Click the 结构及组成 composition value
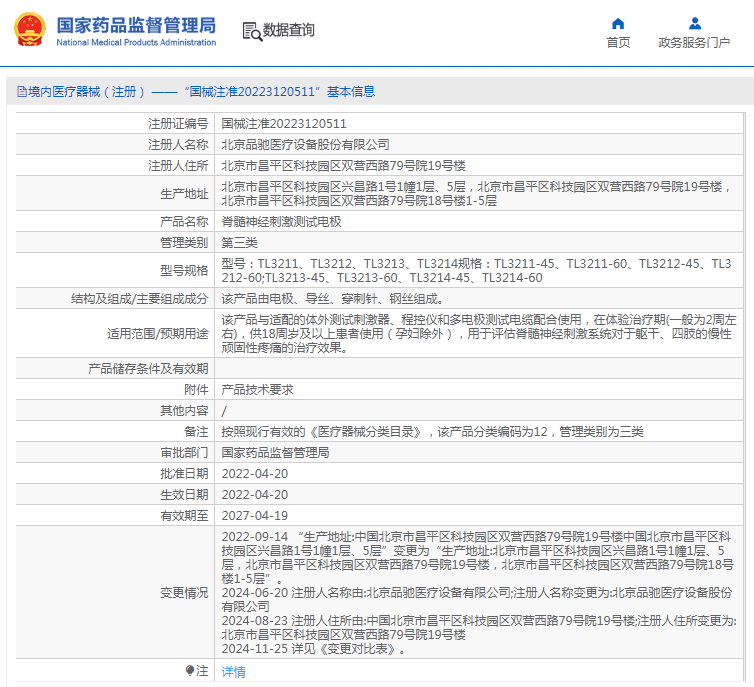The width and height of the screenshot is (754, 687). 332,299
